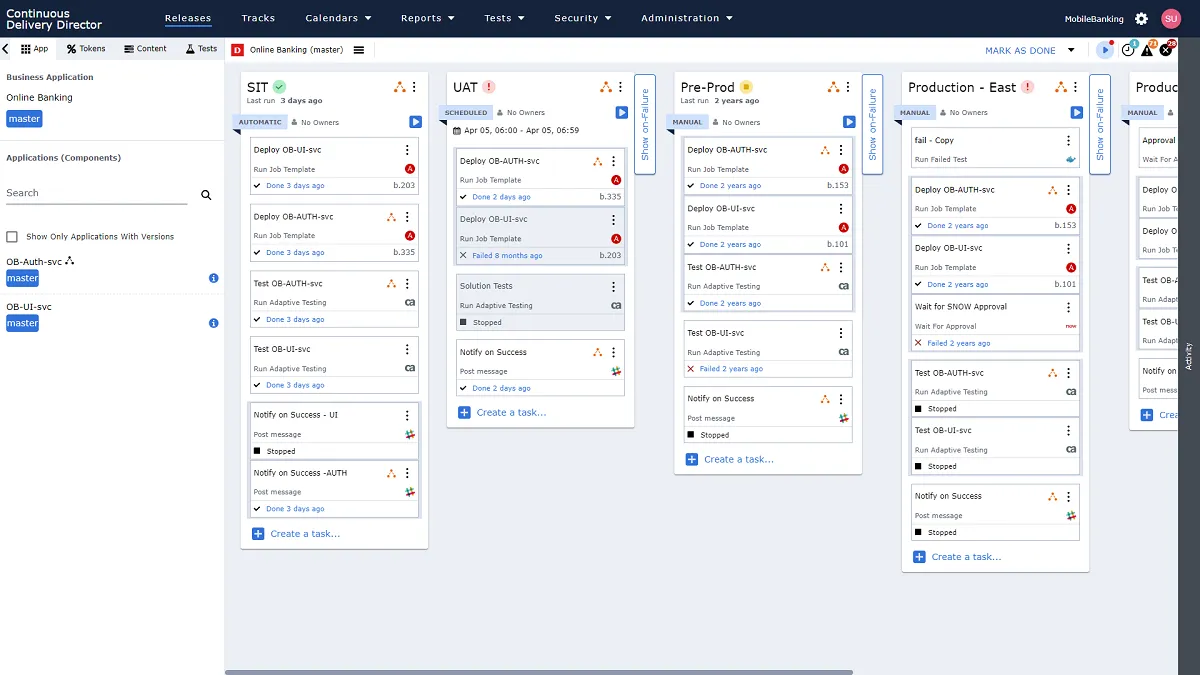Click the green success status icon beside SIT
The height and width of the screenshot is (675, 1200).
(x=280, y=87)
